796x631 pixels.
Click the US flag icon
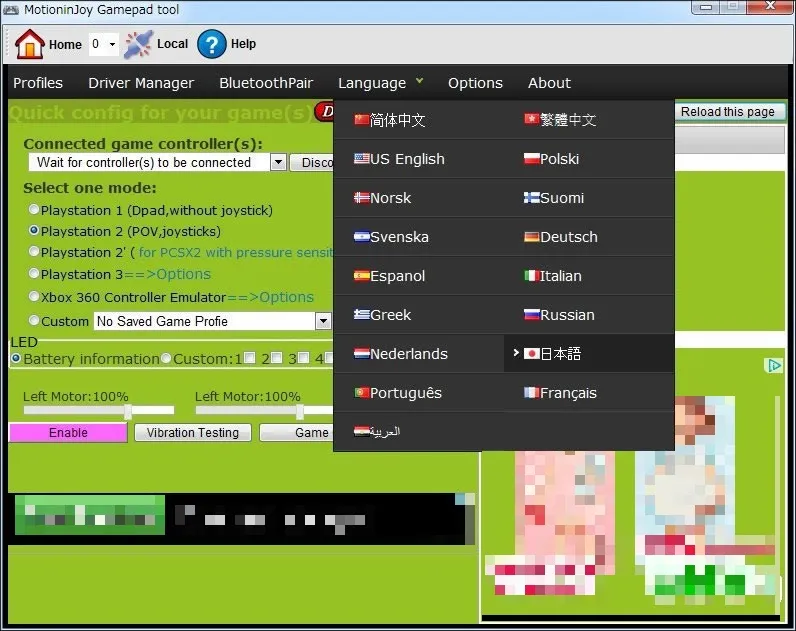[361, 159]
